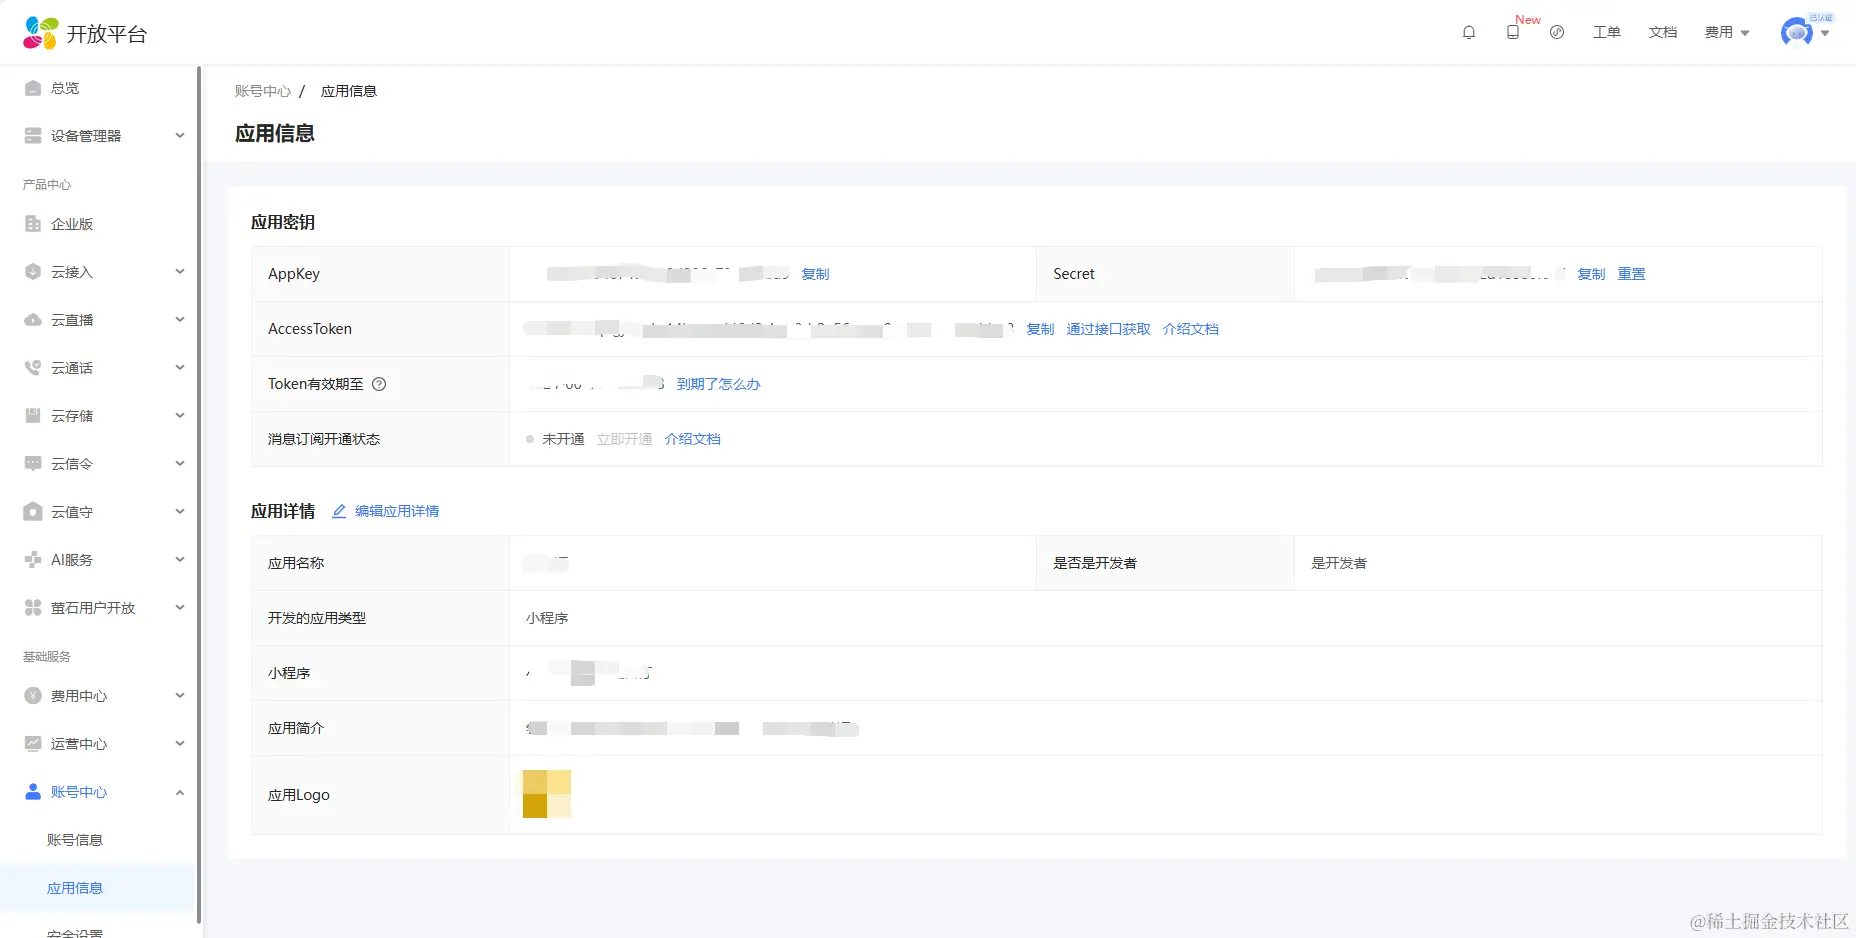1856x938 pixels.
Task: Click the 运营中心 chart icon
Action: 33,744
